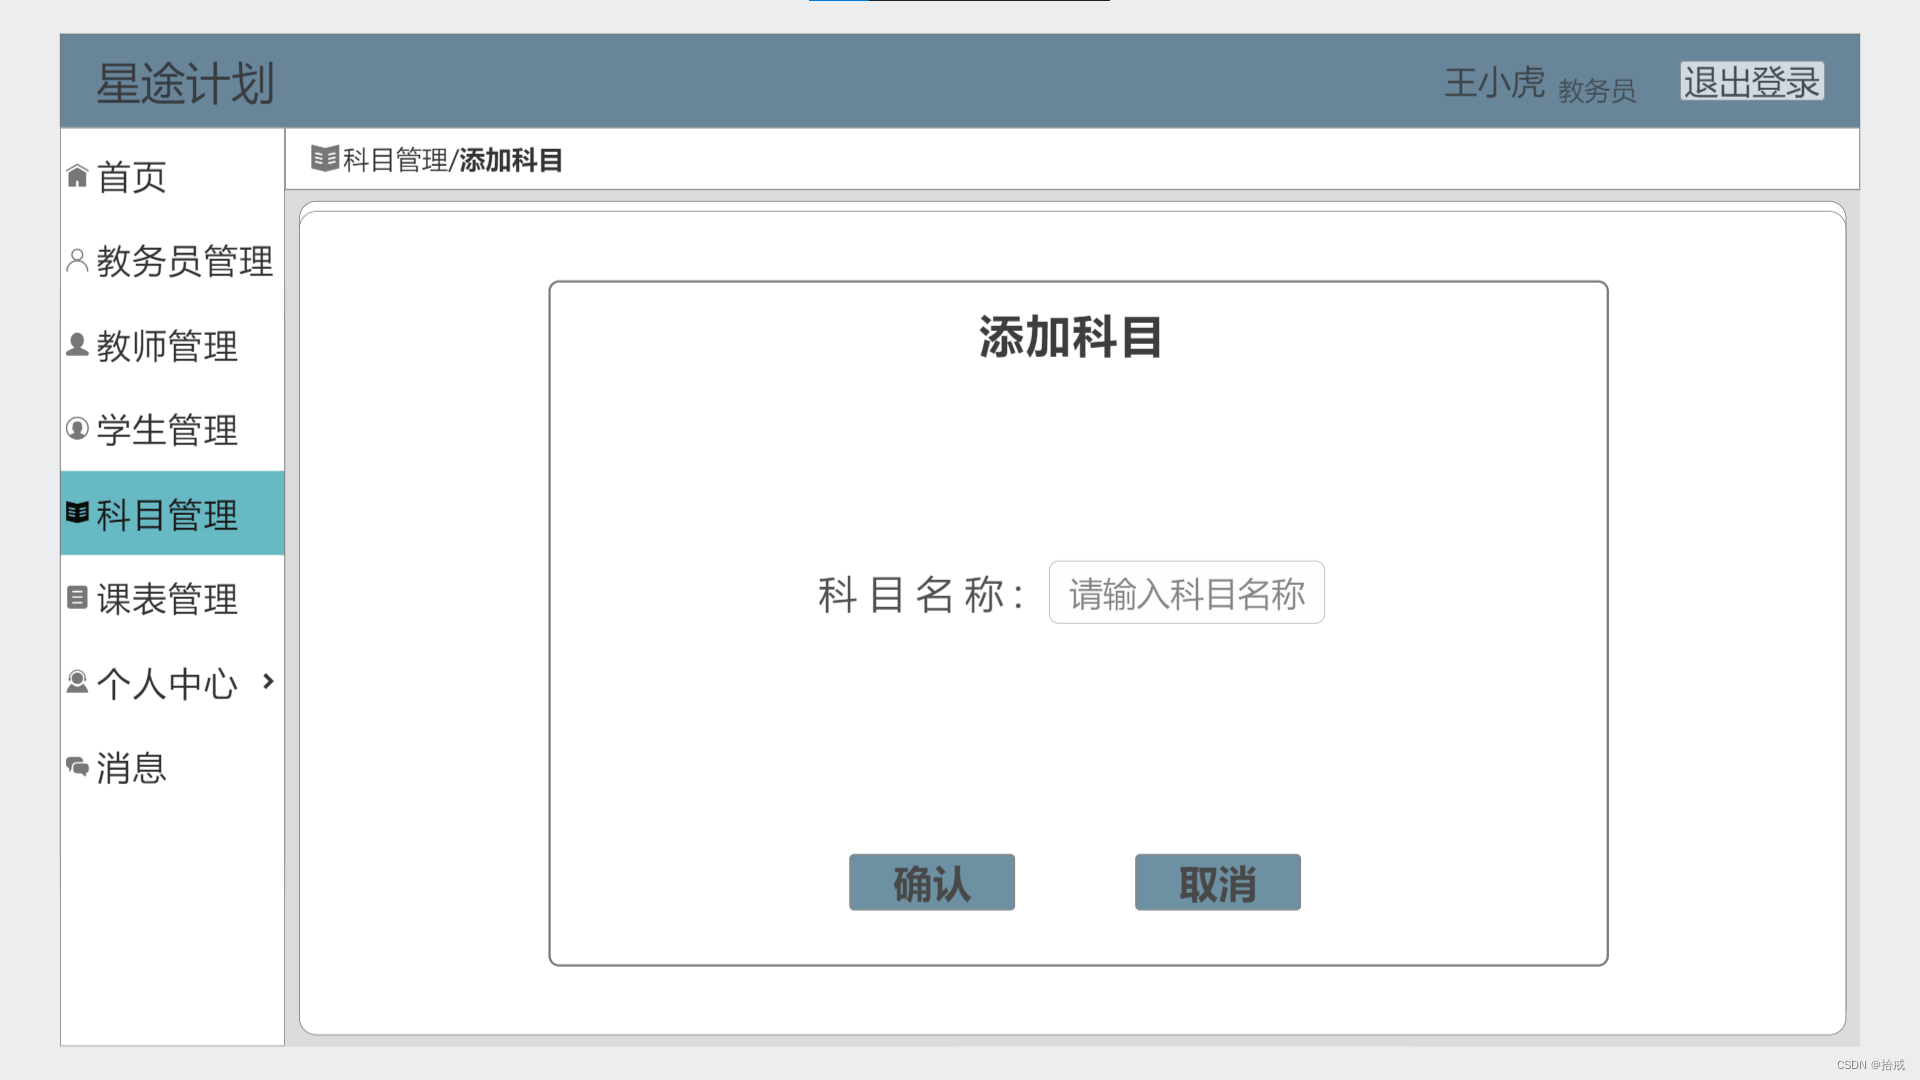This screenshot has height=1080, width=1920.
Task: Click the chat bubble icon for 消息
Action: tap(77, 767)
